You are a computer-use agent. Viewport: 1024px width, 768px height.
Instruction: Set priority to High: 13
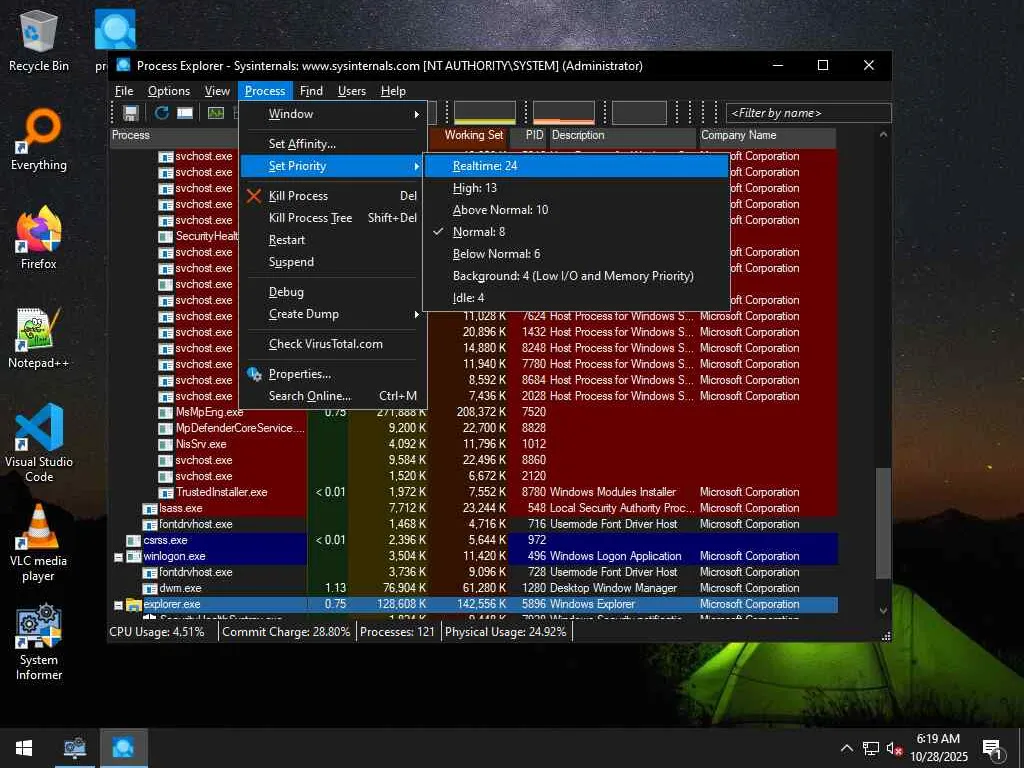pyautogui.click(x=576, y=188)
